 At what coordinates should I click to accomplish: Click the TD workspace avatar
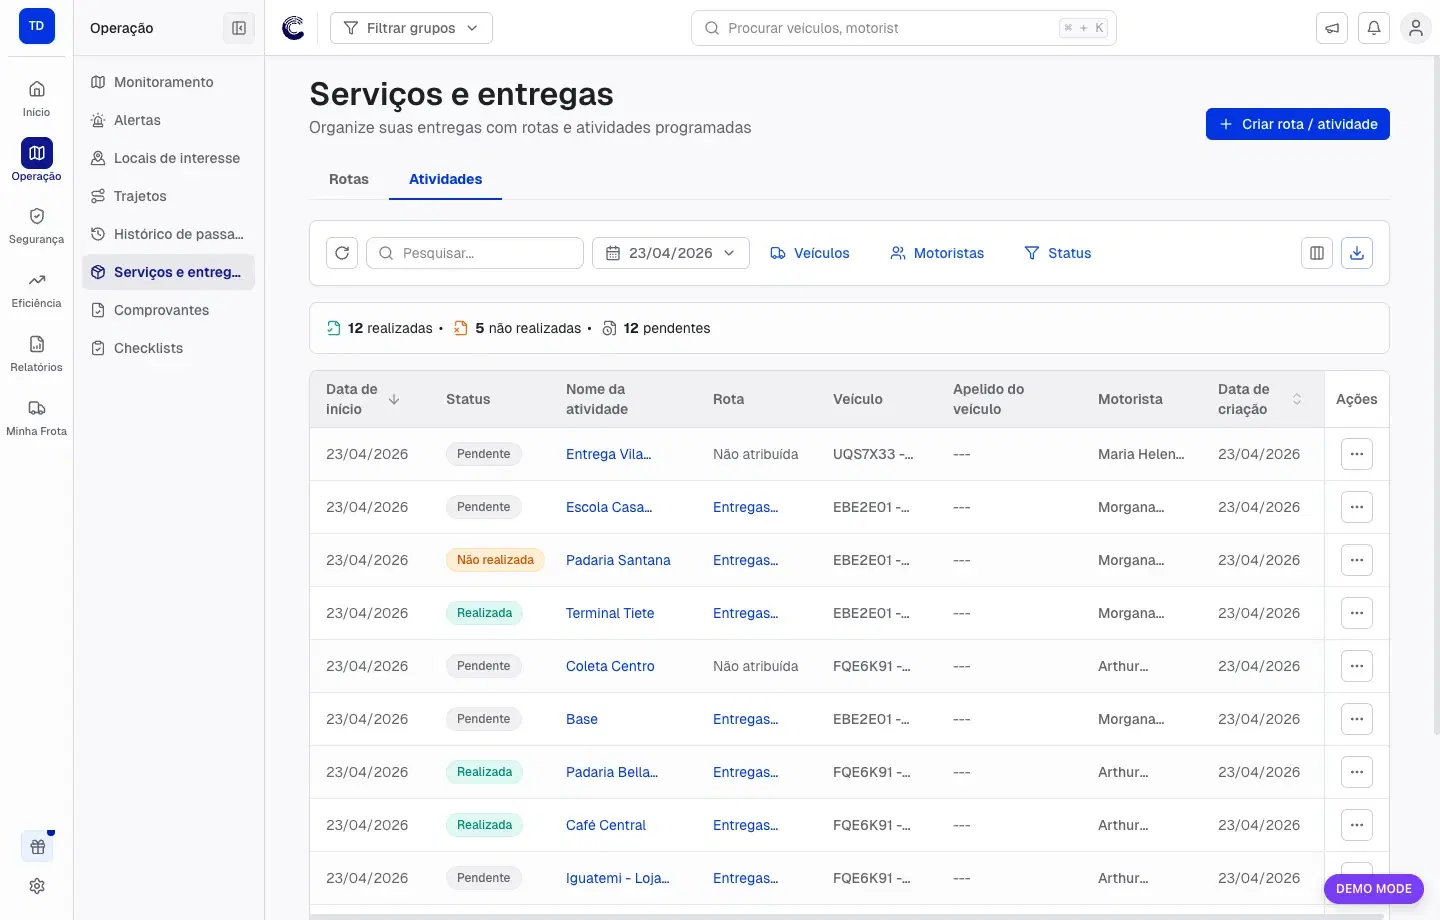[36, 26]
